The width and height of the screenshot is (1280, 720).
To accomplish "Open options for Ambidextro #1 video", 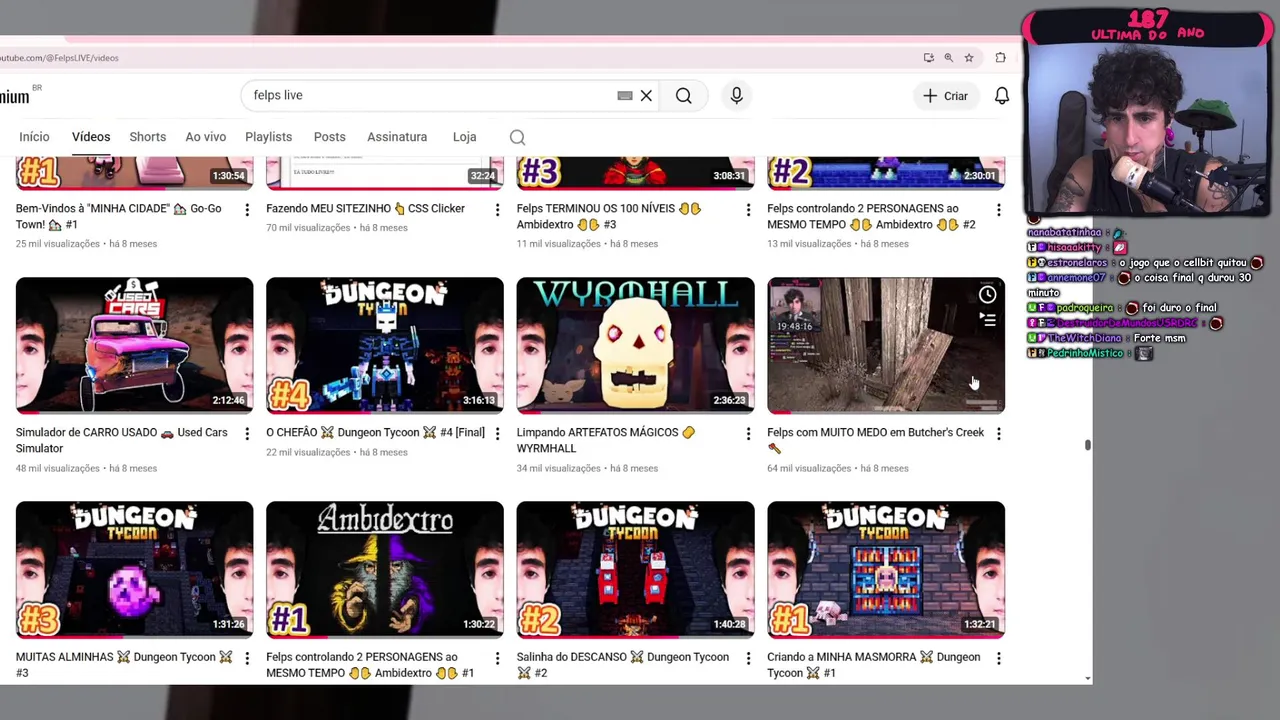I will [x=497, y=658].
